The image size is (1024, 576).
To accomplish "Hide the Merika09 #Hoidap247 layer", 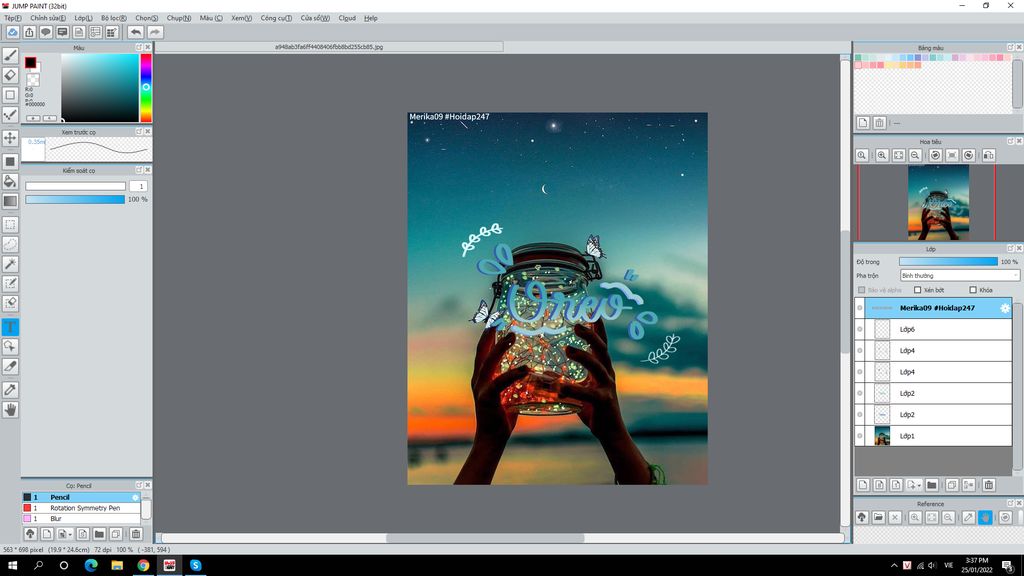I will 859,308.
